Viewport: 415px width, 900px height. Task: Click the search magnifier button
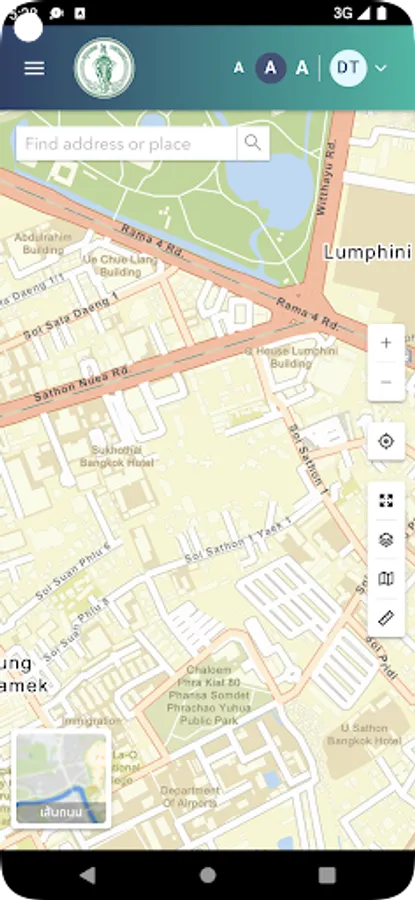pyautogui.click(x=253, y=143)
